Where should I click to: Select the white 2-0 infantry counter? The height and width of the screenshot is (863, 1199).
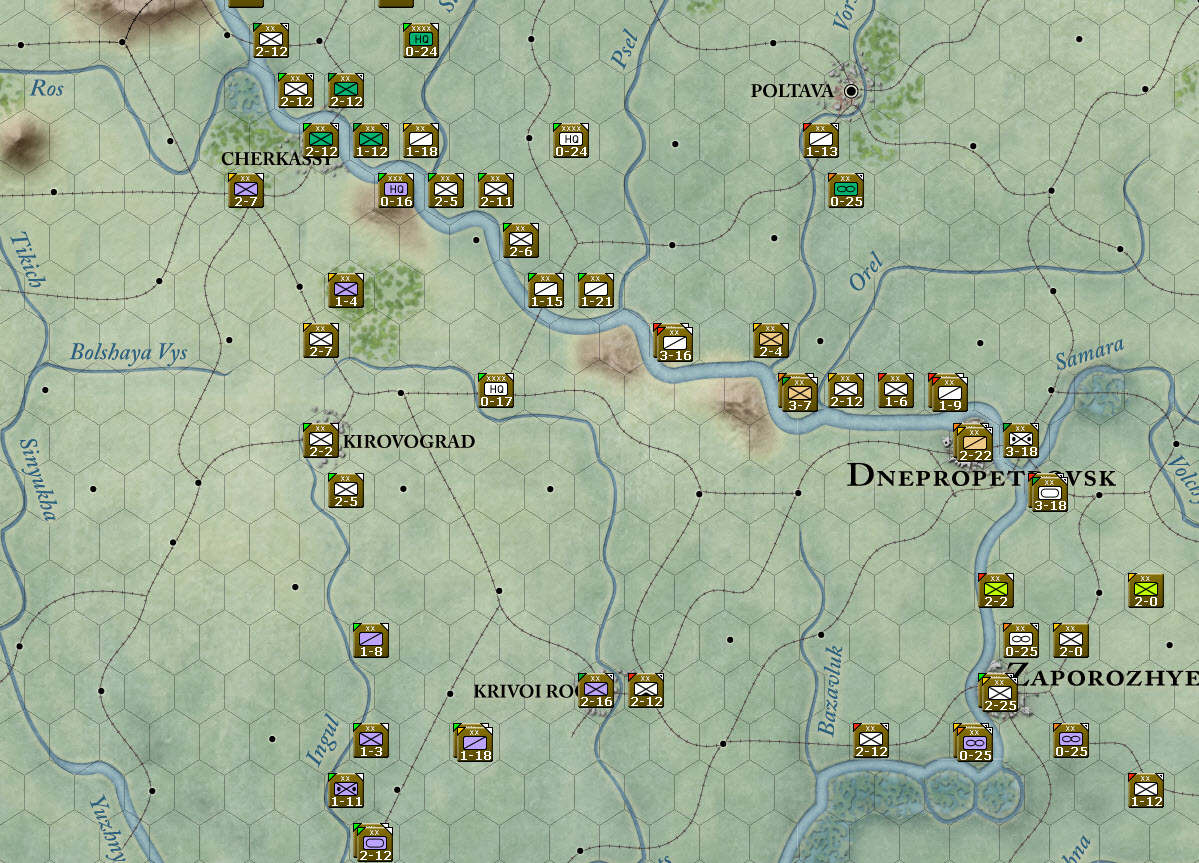pos(1071,641)
